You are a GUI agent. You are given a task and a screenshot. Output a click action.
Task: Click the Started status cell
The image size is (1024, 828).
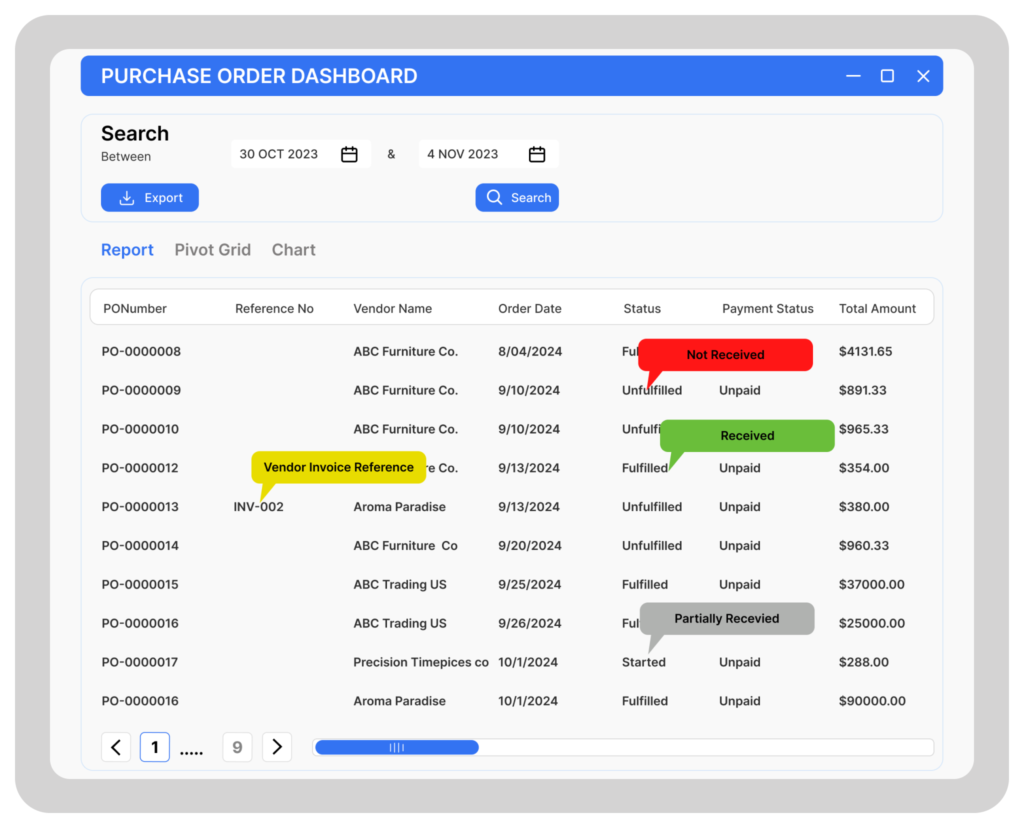[644, 662]
